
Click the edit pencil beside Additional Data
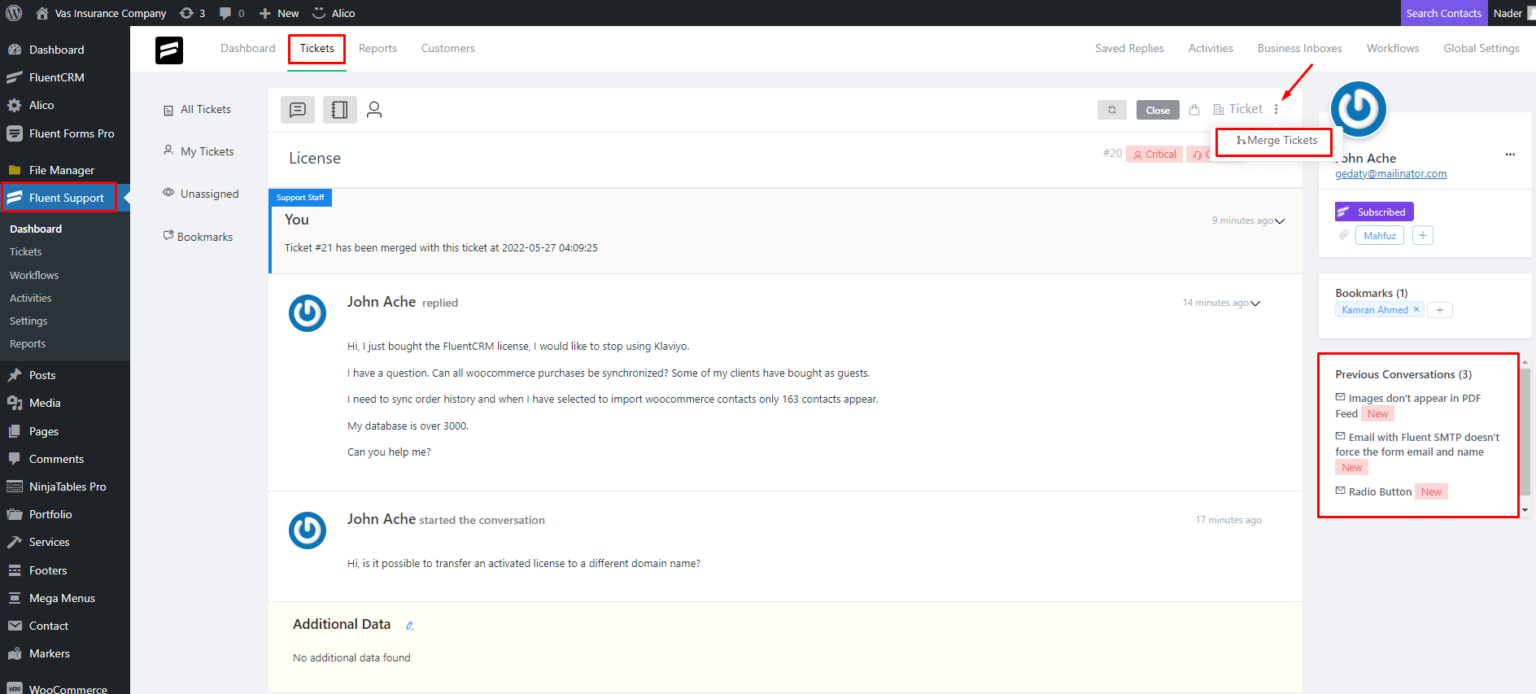click(x=409, y=624)
